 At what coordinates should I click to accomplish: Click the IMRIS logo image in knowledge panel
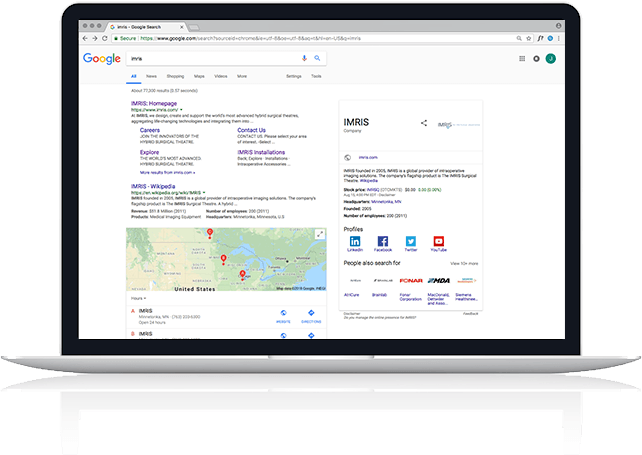coord(459,124)
